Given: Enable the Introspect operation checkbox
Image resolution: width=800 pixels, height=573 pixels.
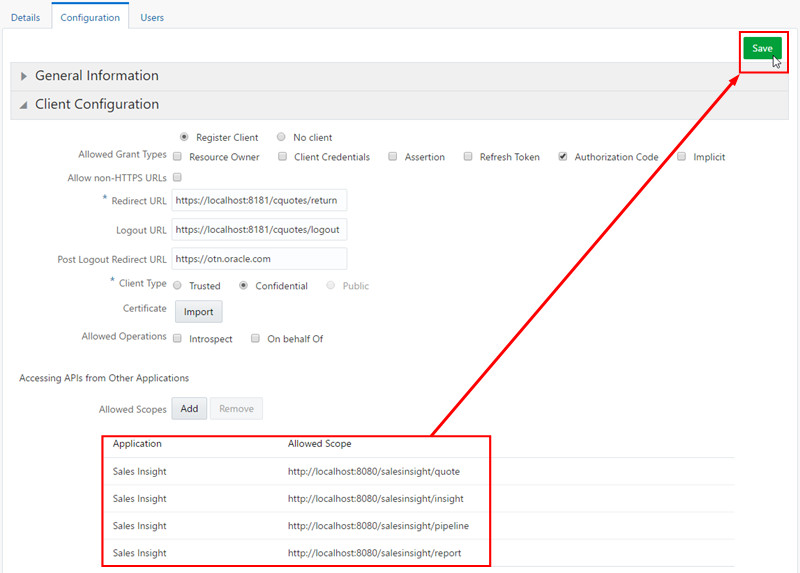Looking at the screenshot, I should [177, 338].
